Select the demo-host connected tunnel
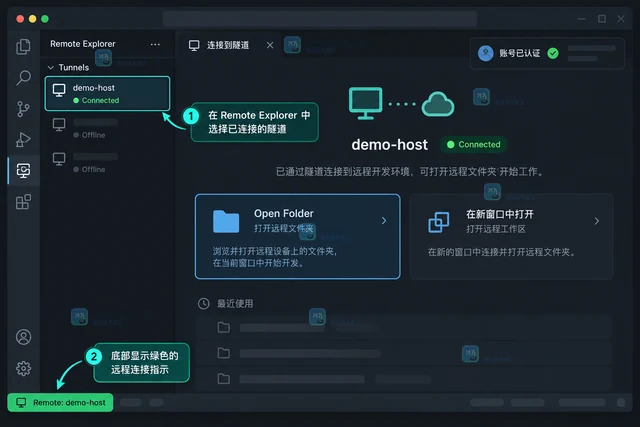Image resolution: width=640 pixels, height=427 pixels. [x=107, y=93]
